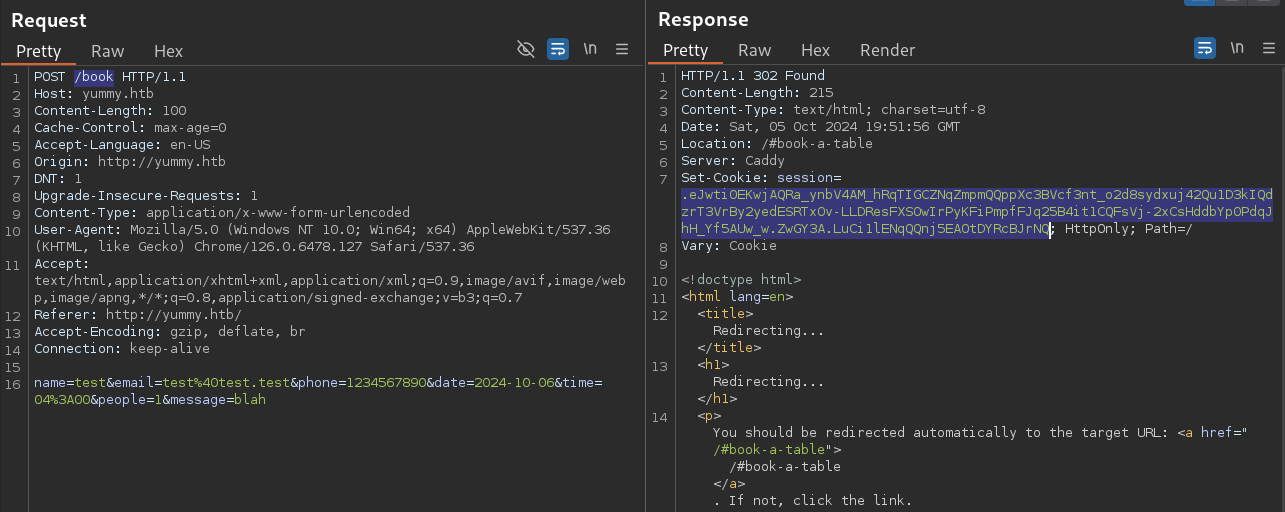Click the opening '<title>' tag in response

(x=725, y=314)
